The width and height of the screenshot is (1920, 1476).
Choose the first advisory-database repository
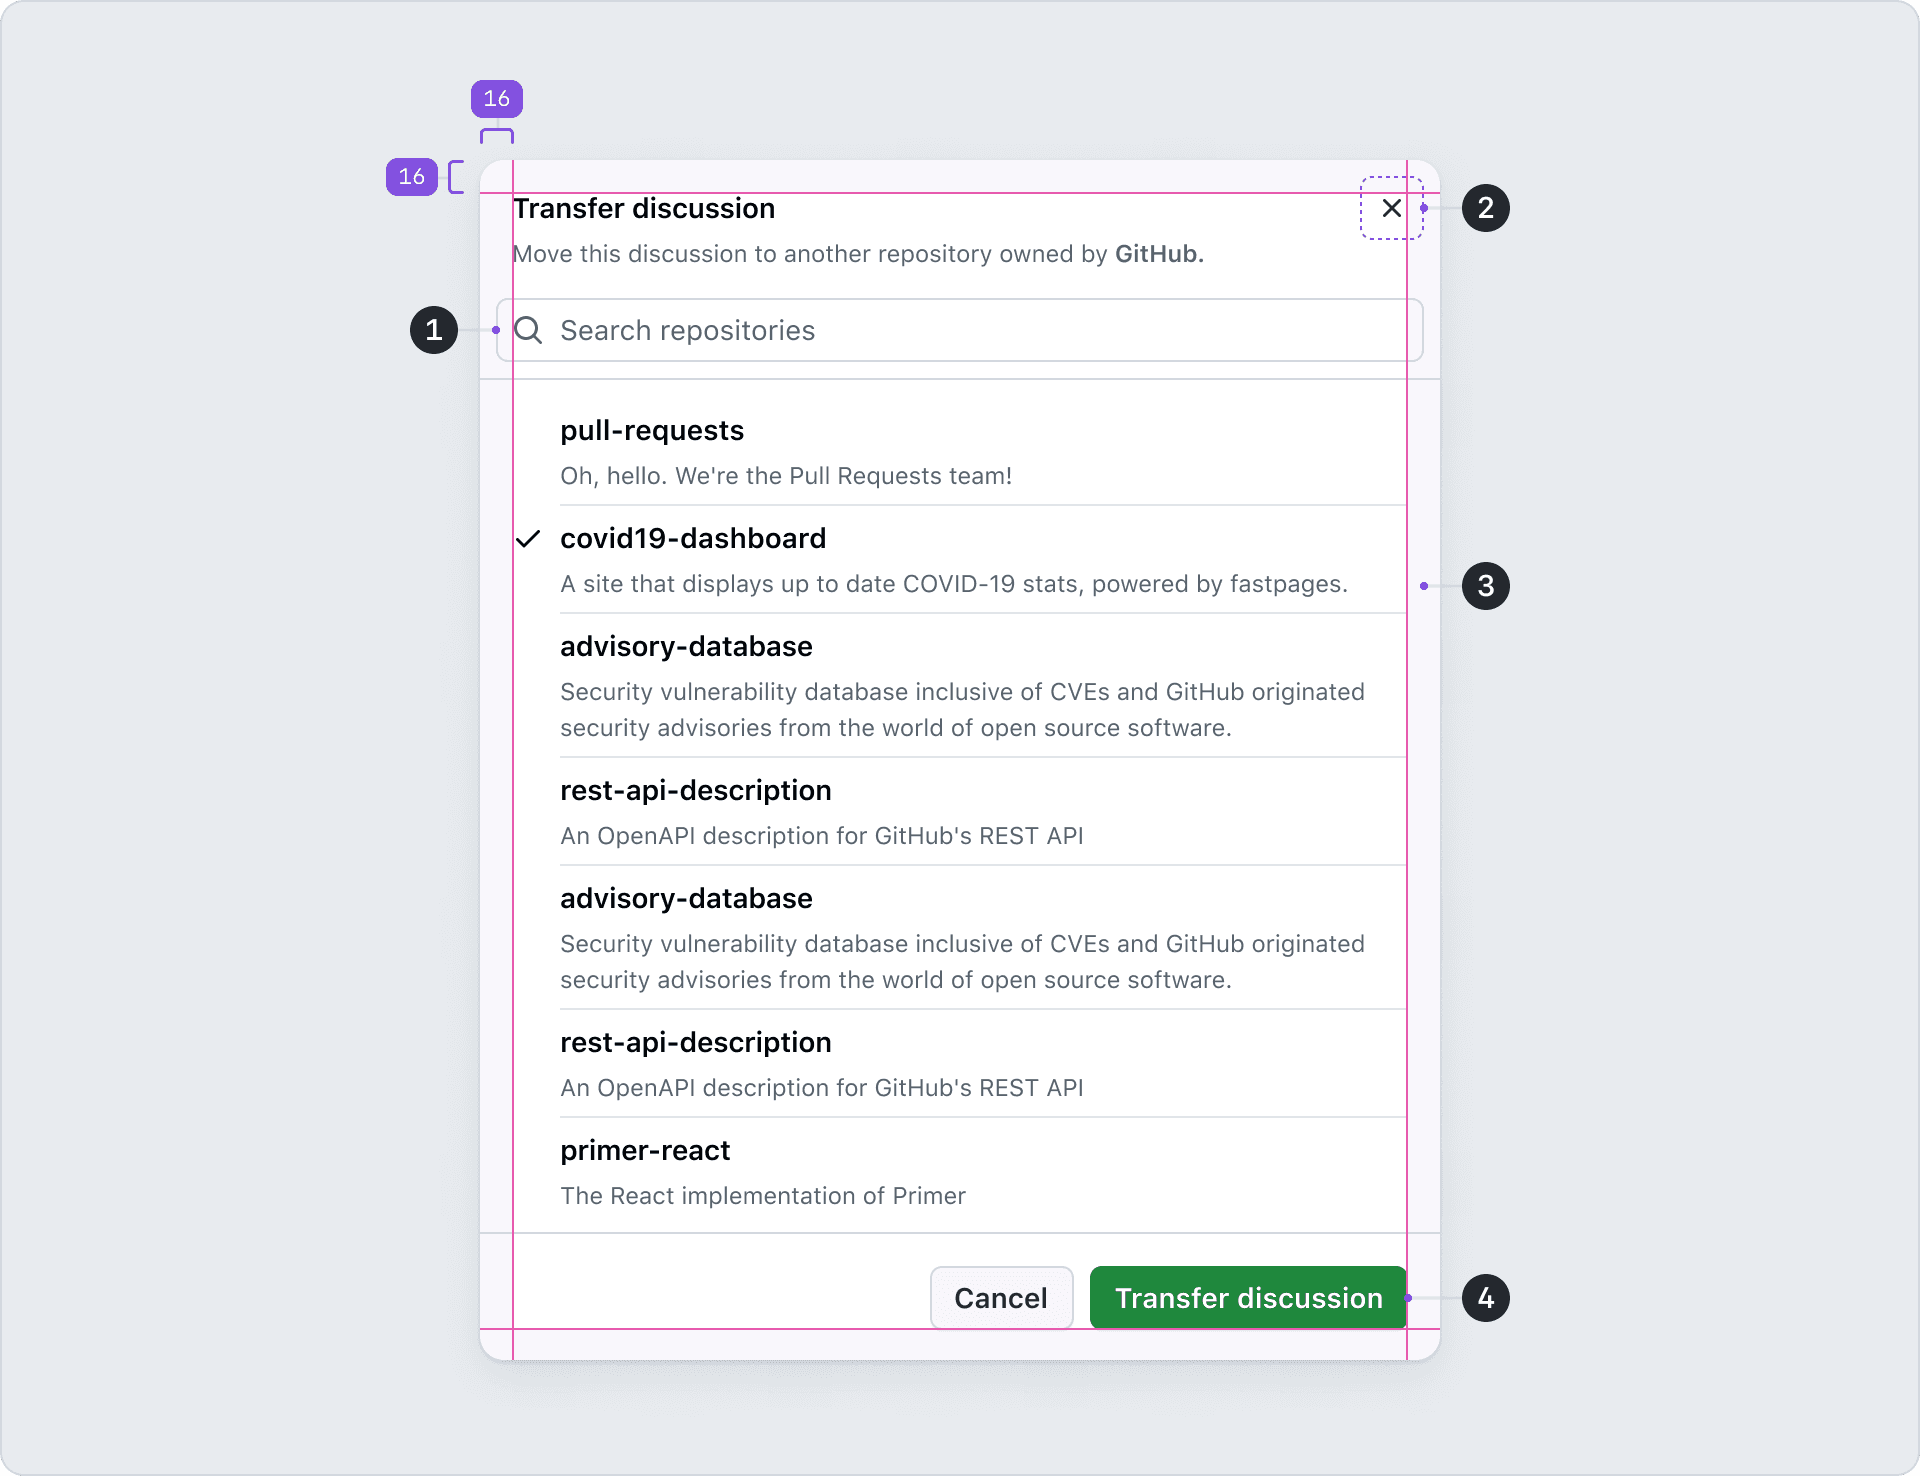[686, 647]
